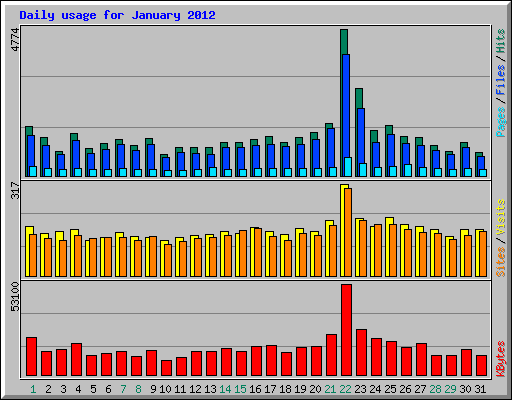Select the red KBytes bar for day 22
The image size is (512, 400).
pos(346,330)
